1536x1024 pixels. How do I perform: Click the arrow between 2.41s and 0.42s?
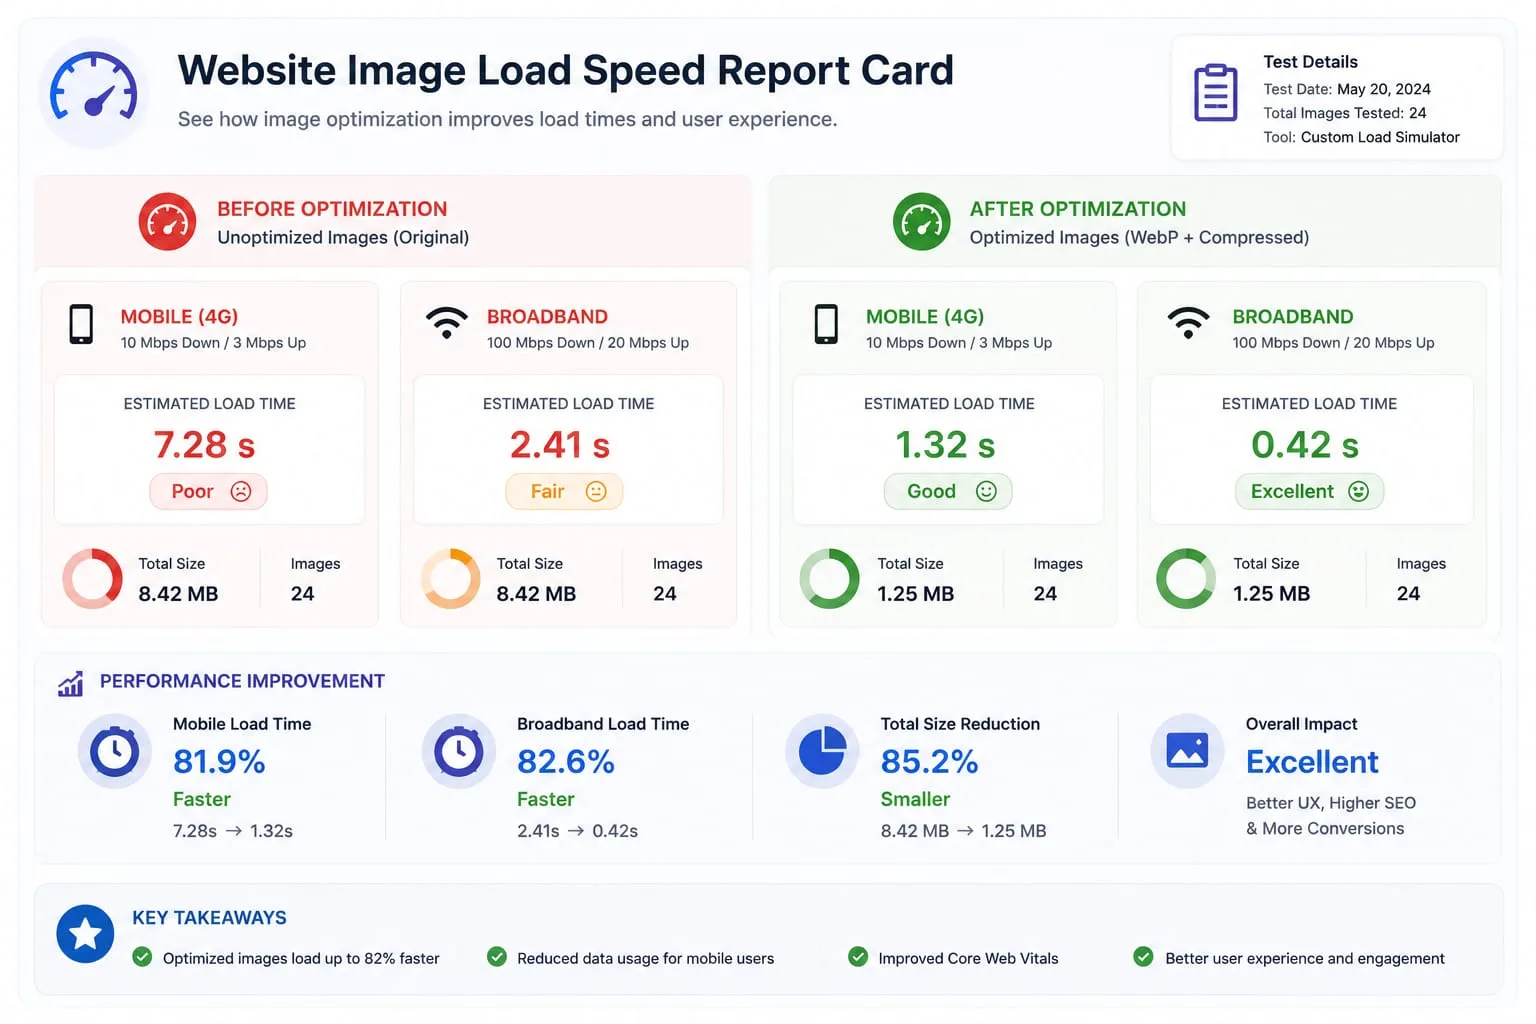(x=576, y=831)
